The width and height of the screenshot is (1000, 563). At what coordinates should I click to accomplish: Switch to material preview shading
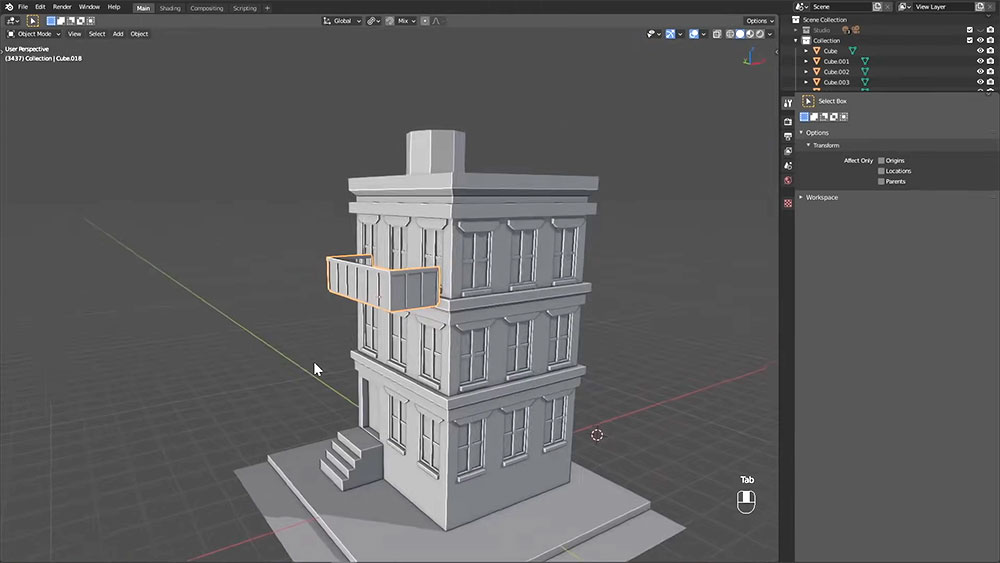[750, 34]
